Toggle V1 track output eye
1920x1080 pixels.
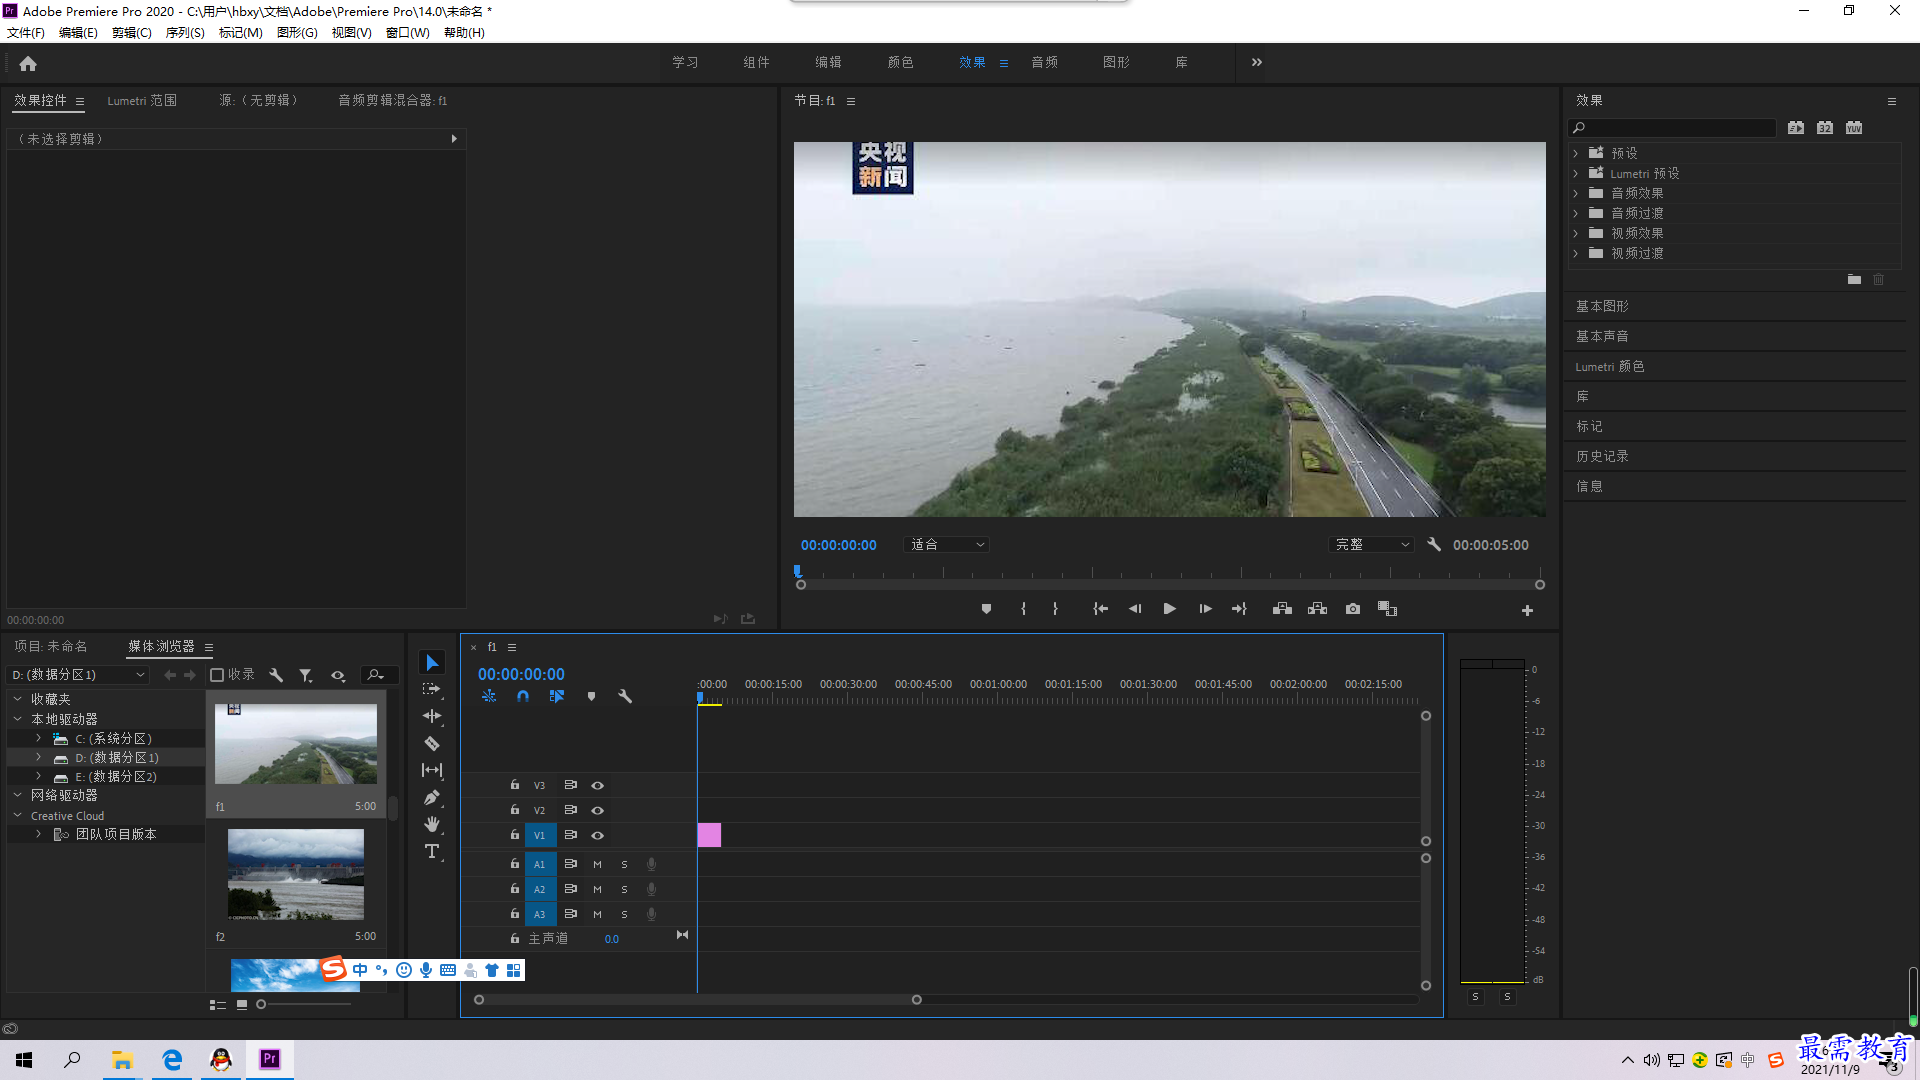click(597, 835)
